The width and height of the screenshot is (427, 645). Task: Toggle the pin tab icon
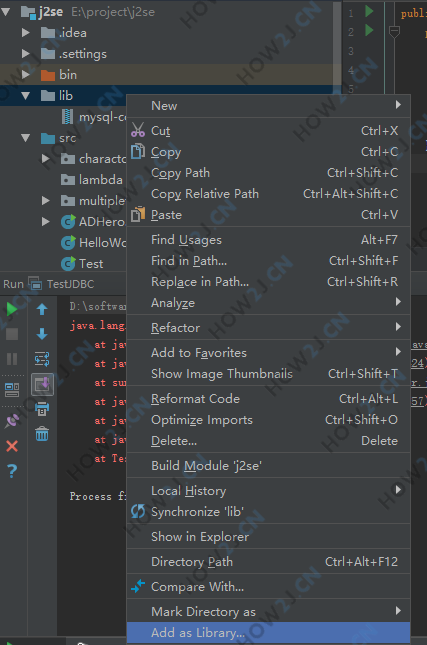[x=12, y=421]
